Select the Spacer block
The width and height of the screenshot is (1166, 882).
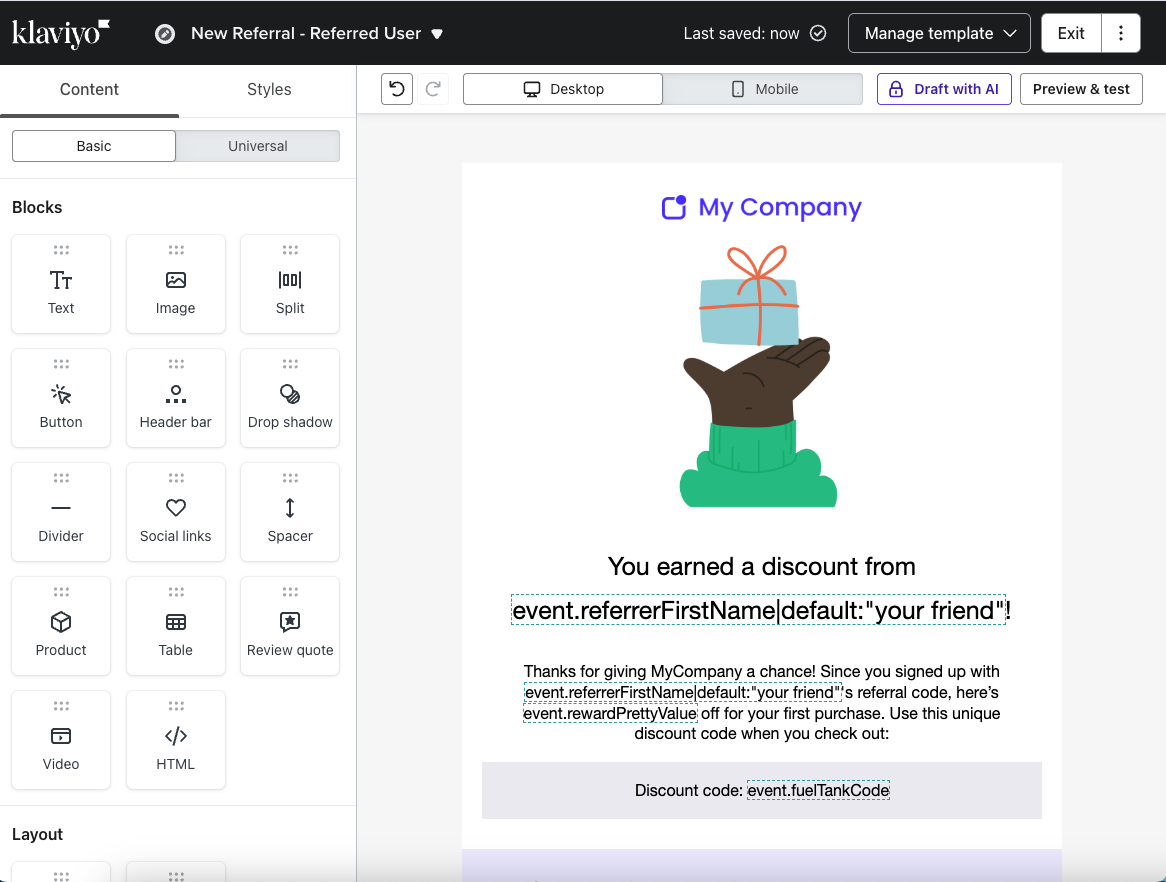[290, 512]
